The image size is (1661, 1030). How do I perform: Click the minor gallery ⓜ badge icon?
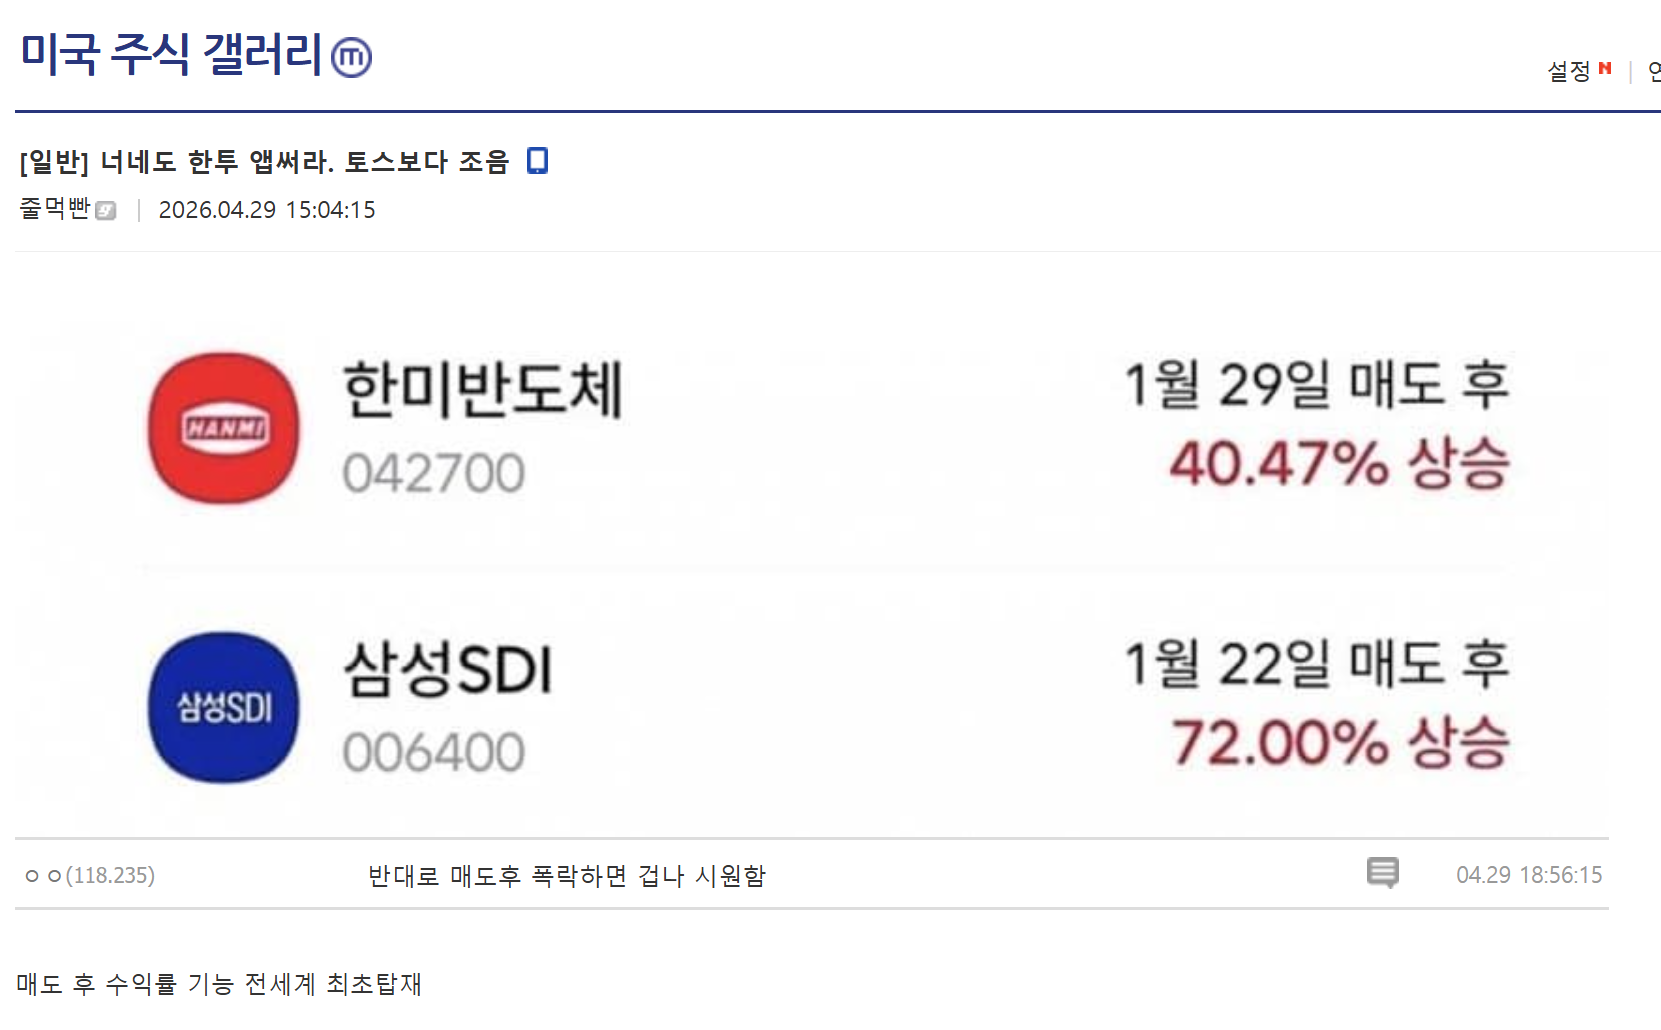[x=351, y=57]
